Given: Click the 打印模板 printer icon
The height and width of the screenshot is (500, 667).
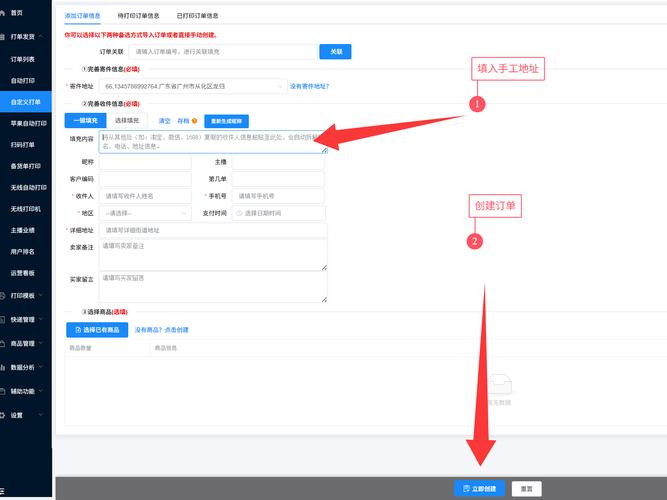Looking at the screenshot, I should (x=3, y=295).
